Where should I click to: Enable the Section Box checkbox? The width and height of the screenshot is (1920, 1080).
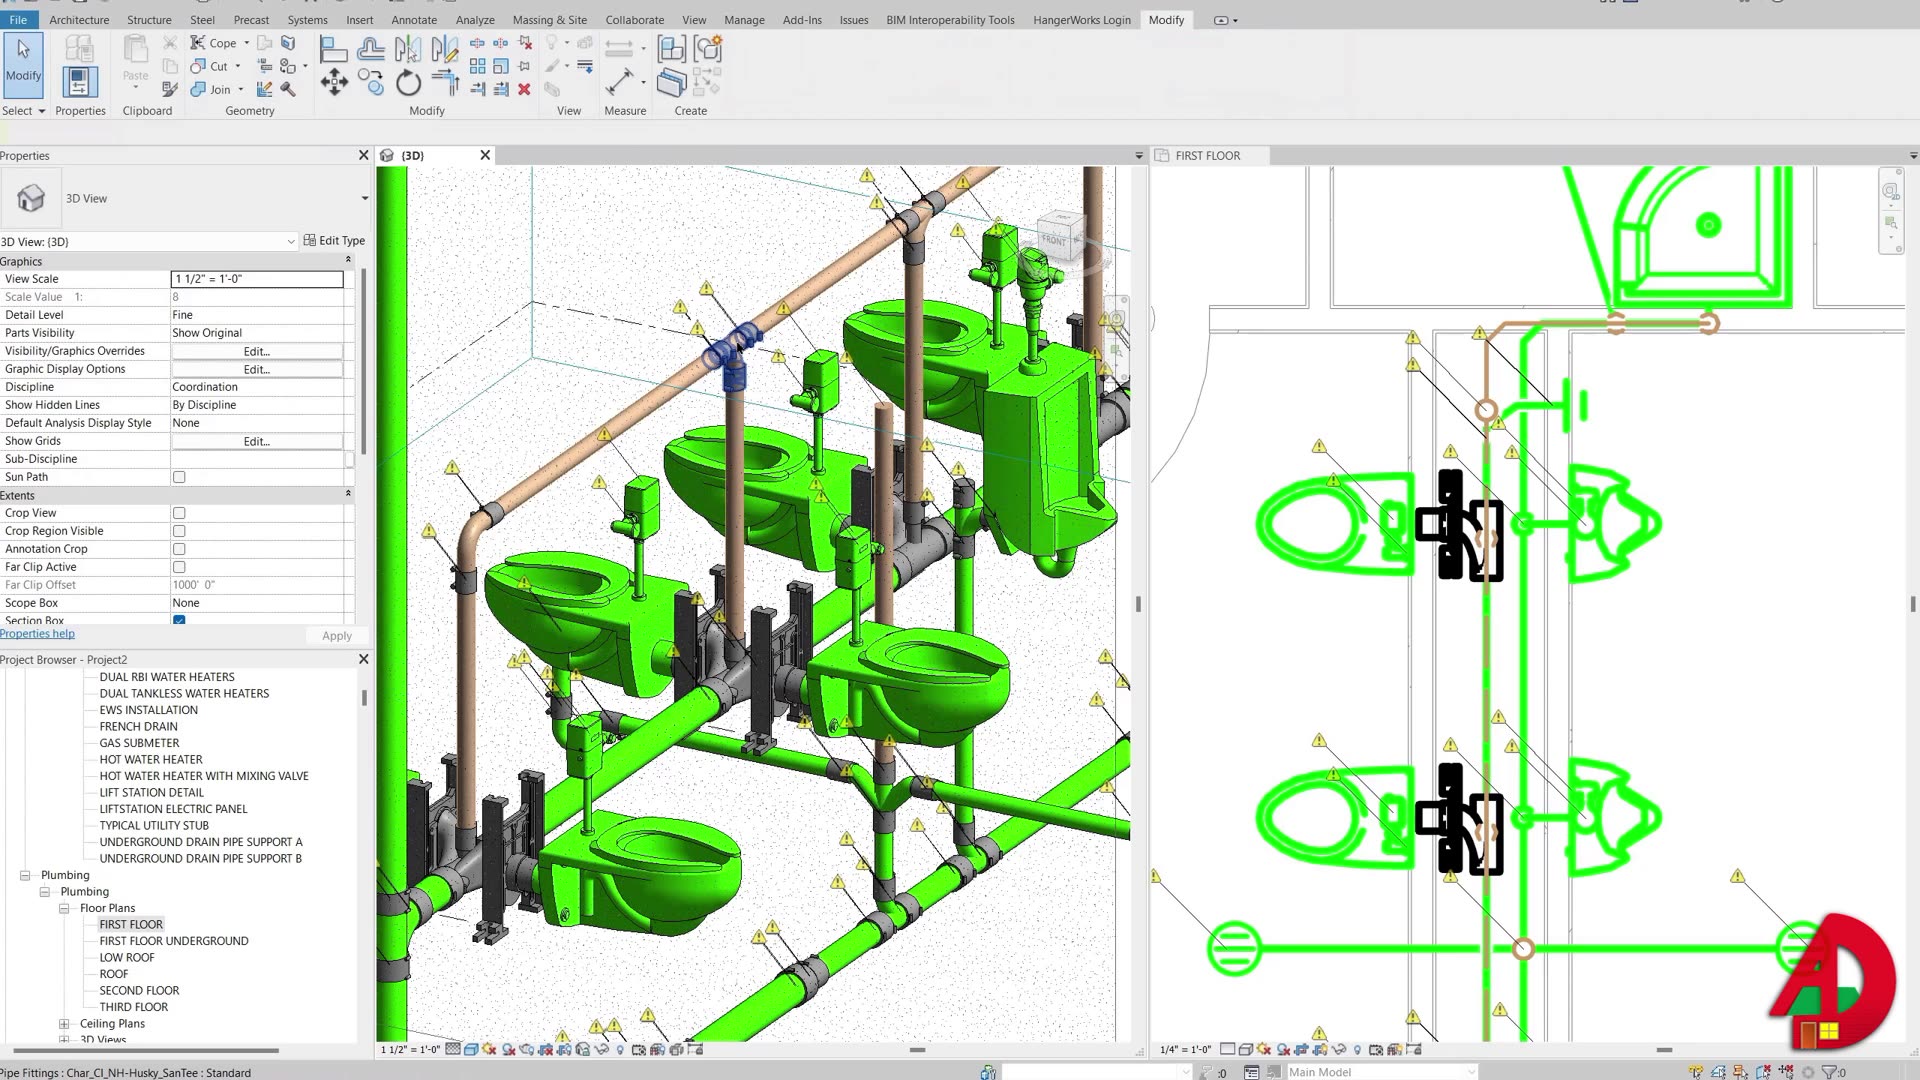[179, 620]
